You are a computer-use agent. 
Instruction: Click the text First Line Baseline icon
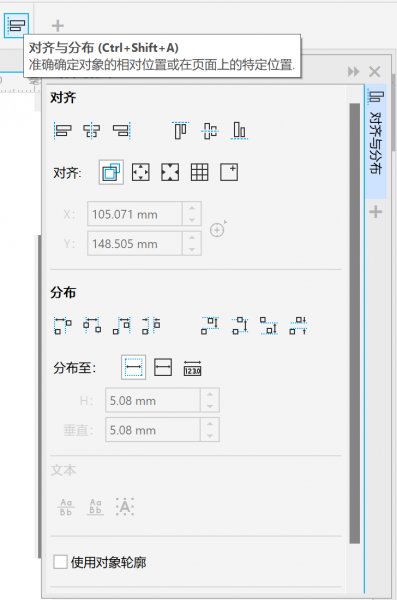coord(66,507)
